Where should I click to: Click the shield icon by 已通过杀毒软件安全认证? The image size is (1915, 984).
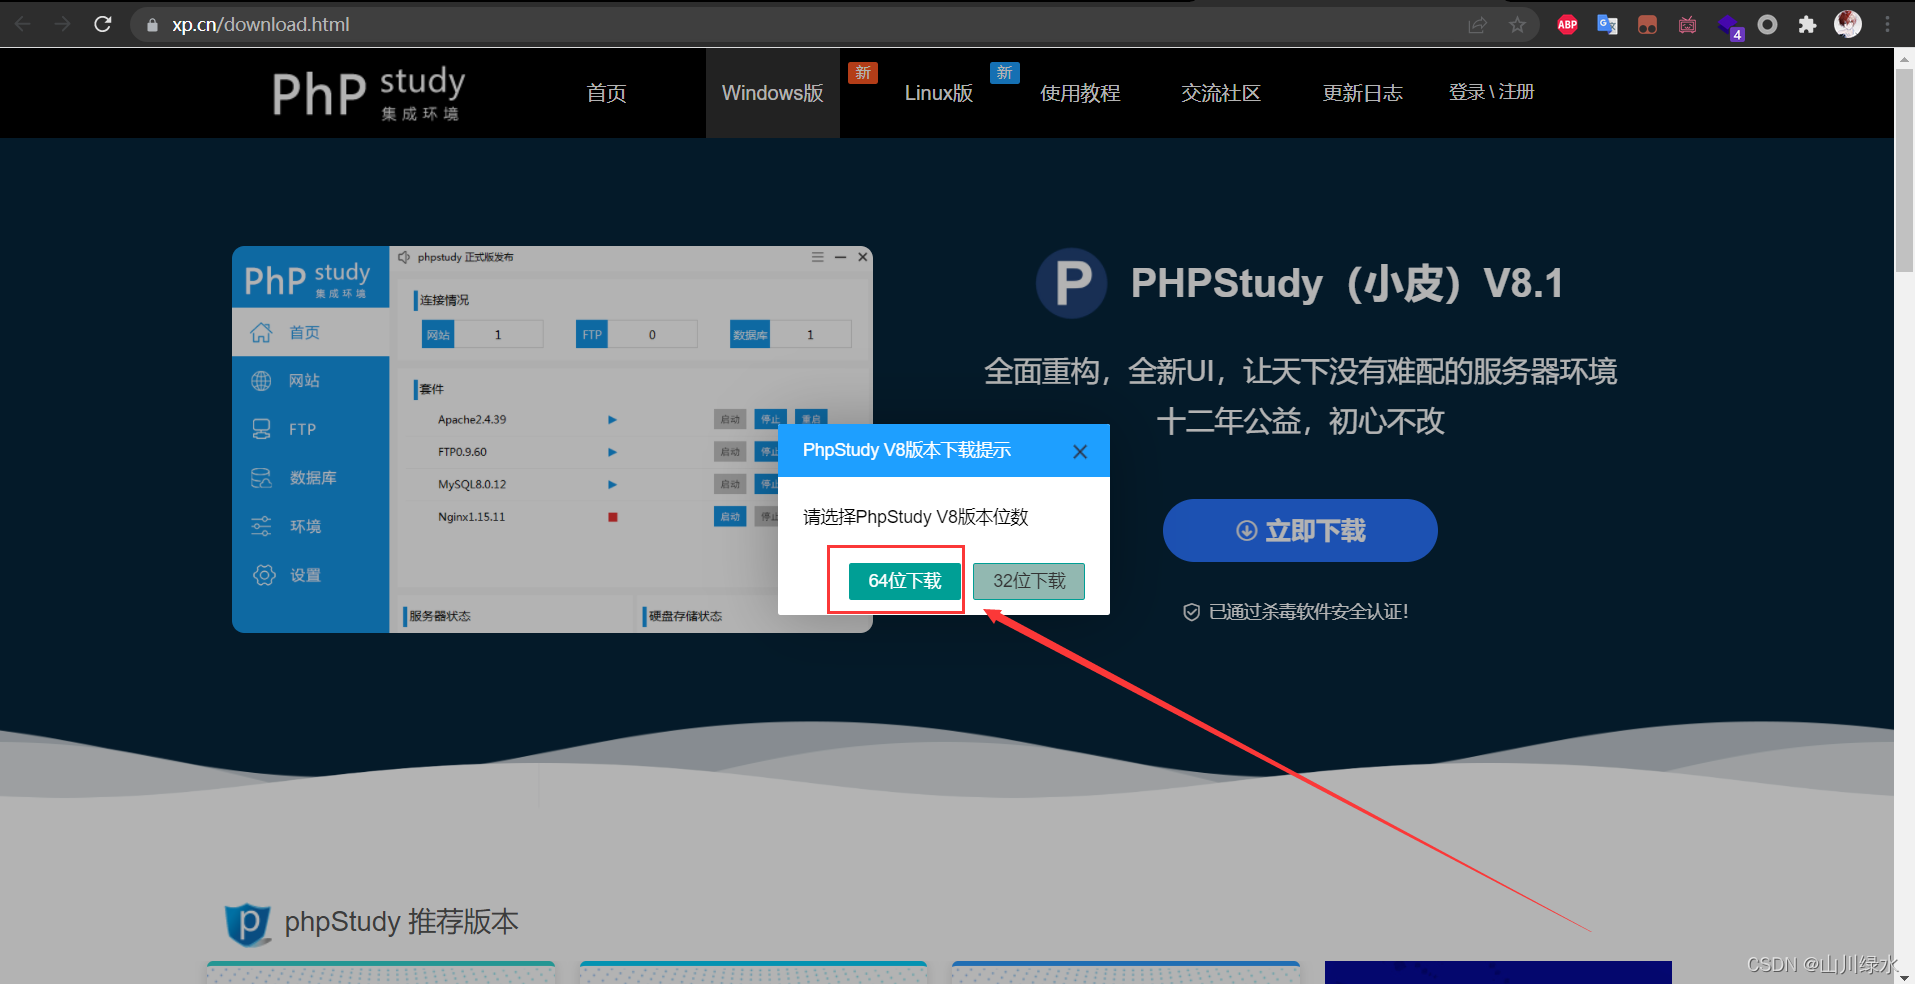pyautogui.click(x=1191, y=612)
